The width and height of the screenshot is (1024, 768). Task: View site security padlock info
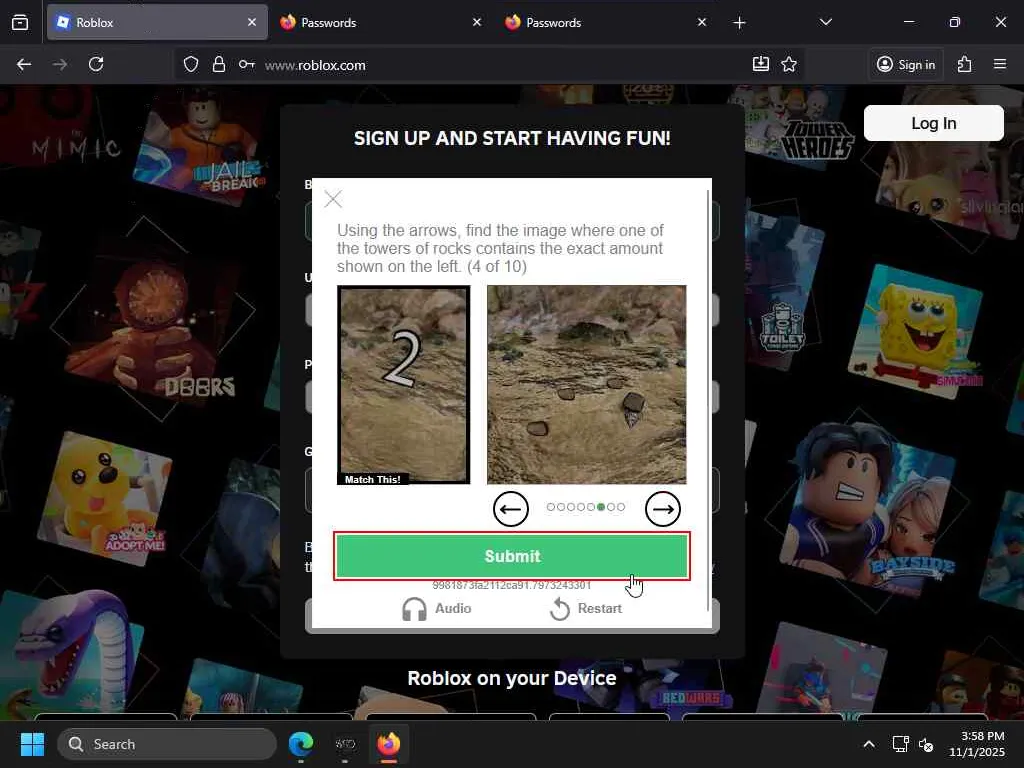tap(219, 64)
